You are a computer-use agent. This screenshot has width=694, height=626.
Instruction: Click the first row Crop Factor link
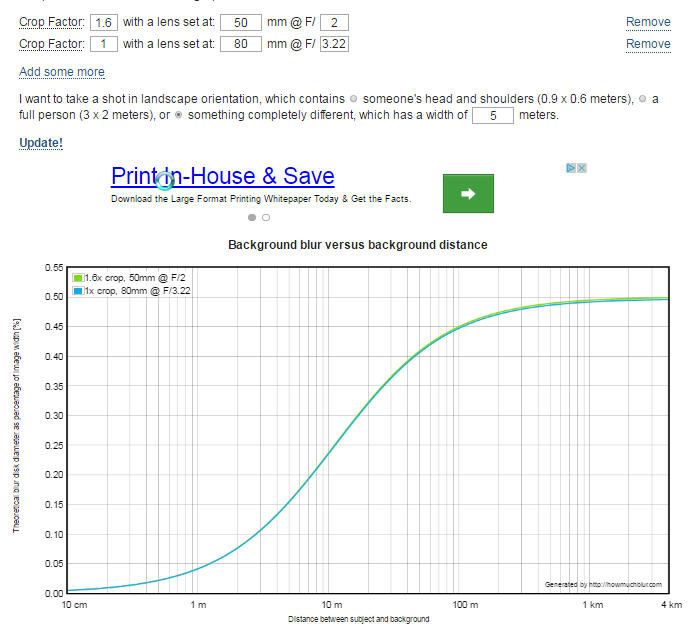point(51,22)
